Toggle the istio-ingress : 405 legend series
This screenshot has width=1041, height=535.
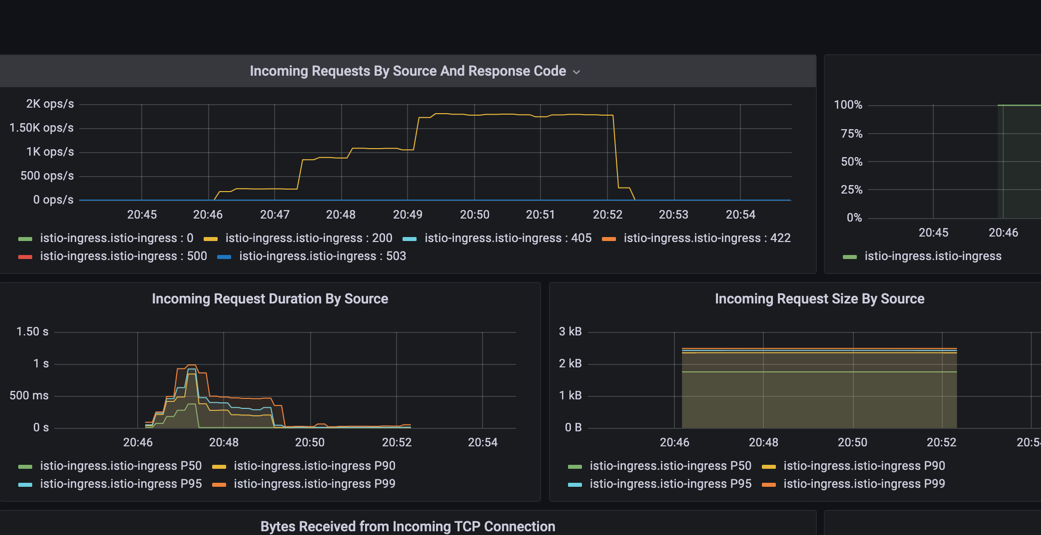pos(508,238)
